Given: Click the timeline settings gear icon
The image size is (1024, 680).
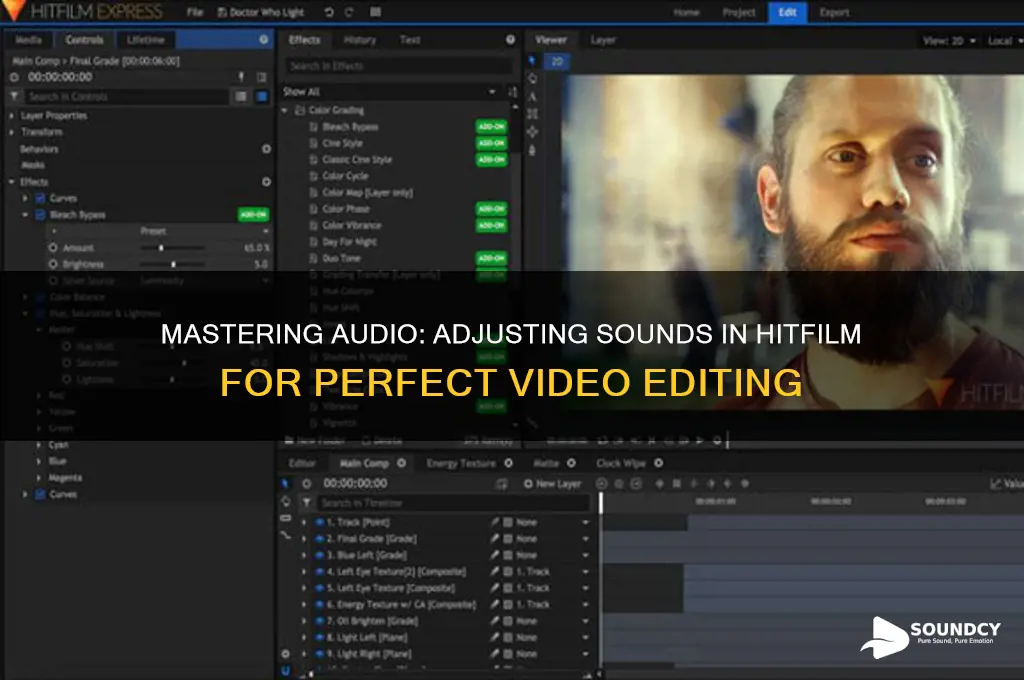Looking at the screenshot, I should pos(285,653).
